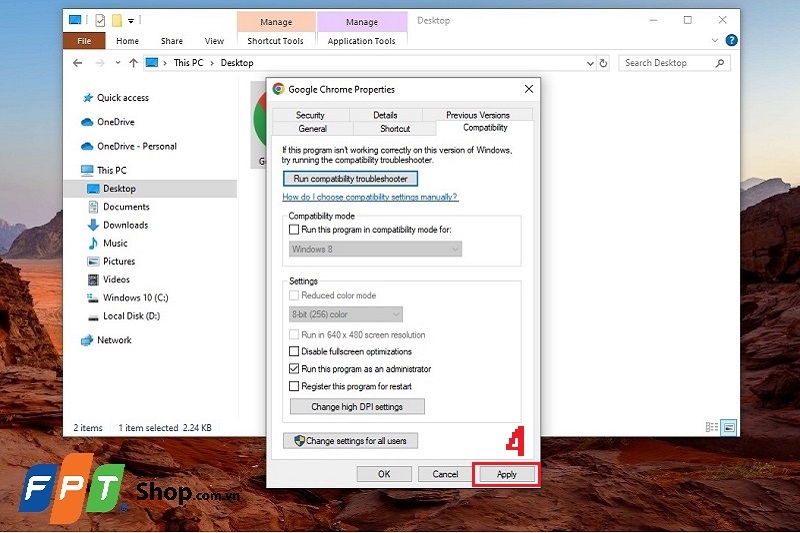Click Apply in Chrome Properties
This screenshot has width=800, height=533.
pyautogui.click(x=507, y=474)
